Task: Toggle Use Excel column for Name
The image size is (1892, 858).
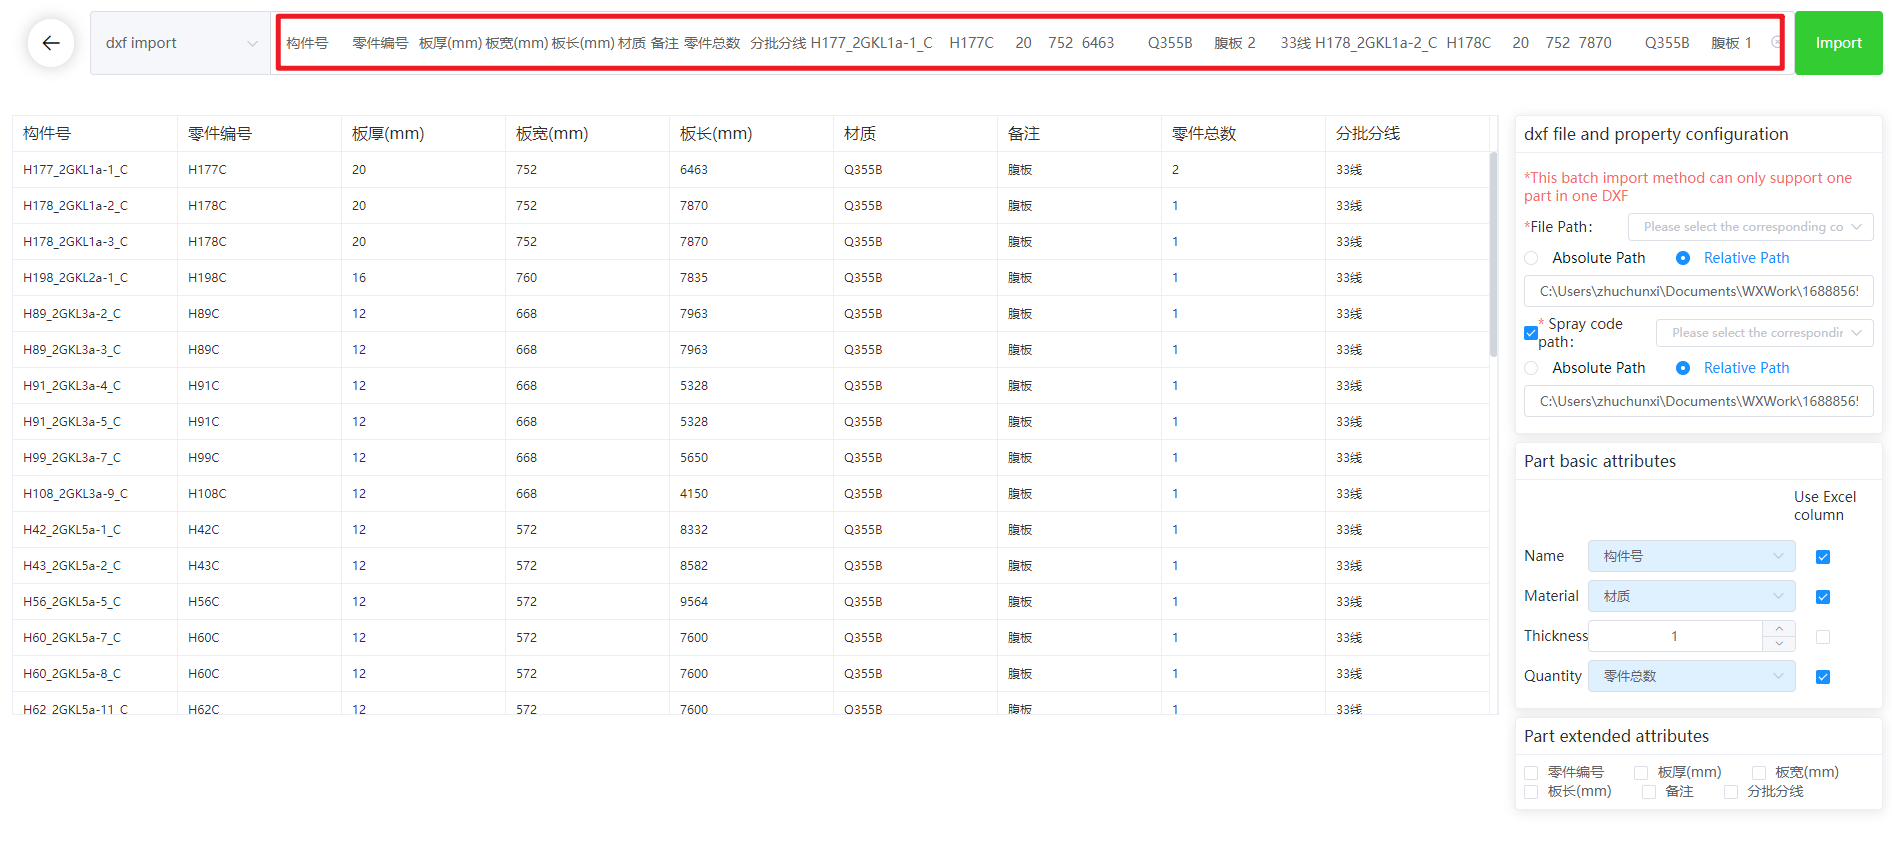Action: tap(1823, 557)
